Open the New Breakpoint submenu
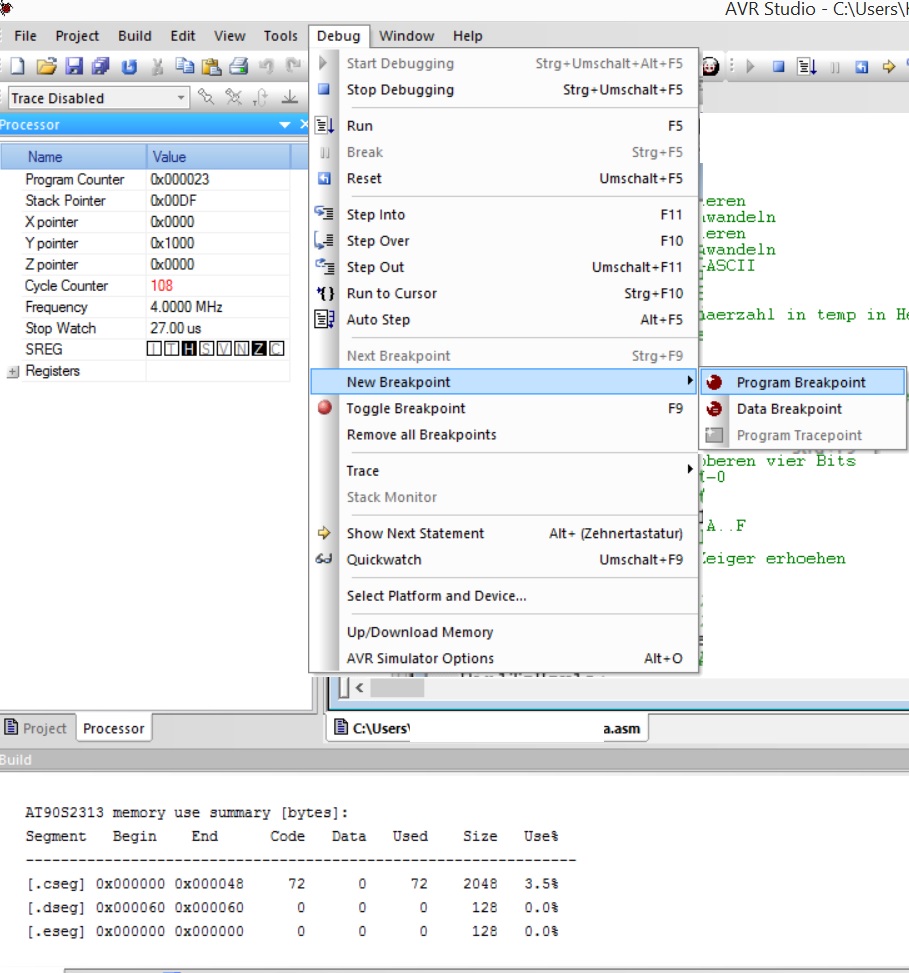The width and height of the screenshot is (909, 973). pyautogui.click(x=504, y=382)
